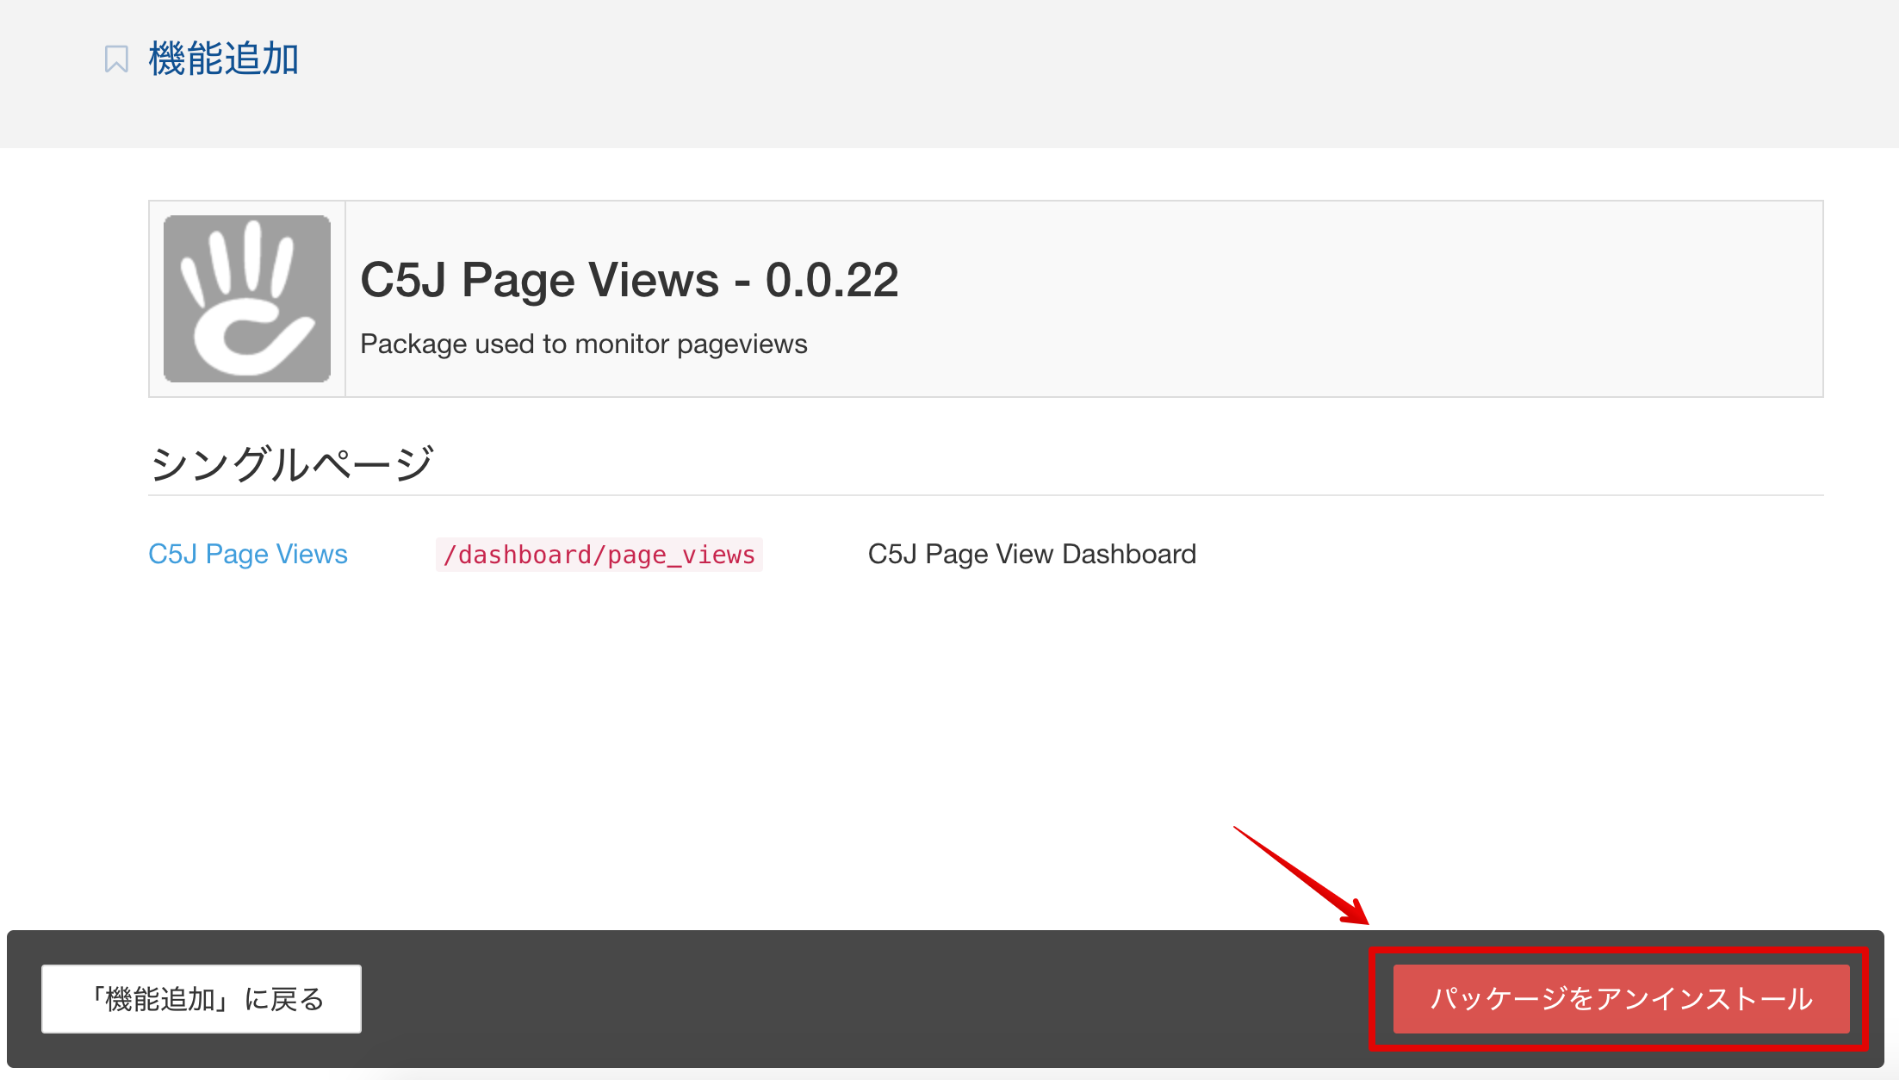Viewport: 1899px width, 1080px height.
Task: Click the concrete5 hand logo package icon
Action: point(247,298)
